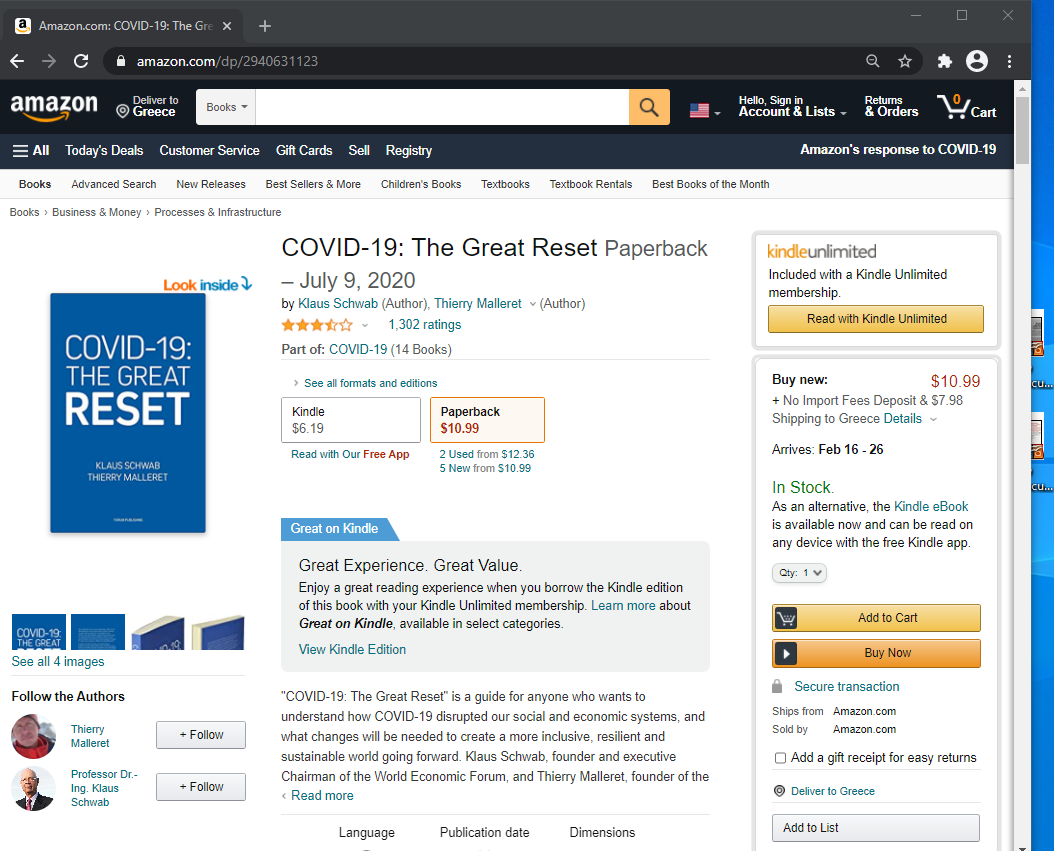Click the Buy Now button
1054x851 pixels.
876,653
